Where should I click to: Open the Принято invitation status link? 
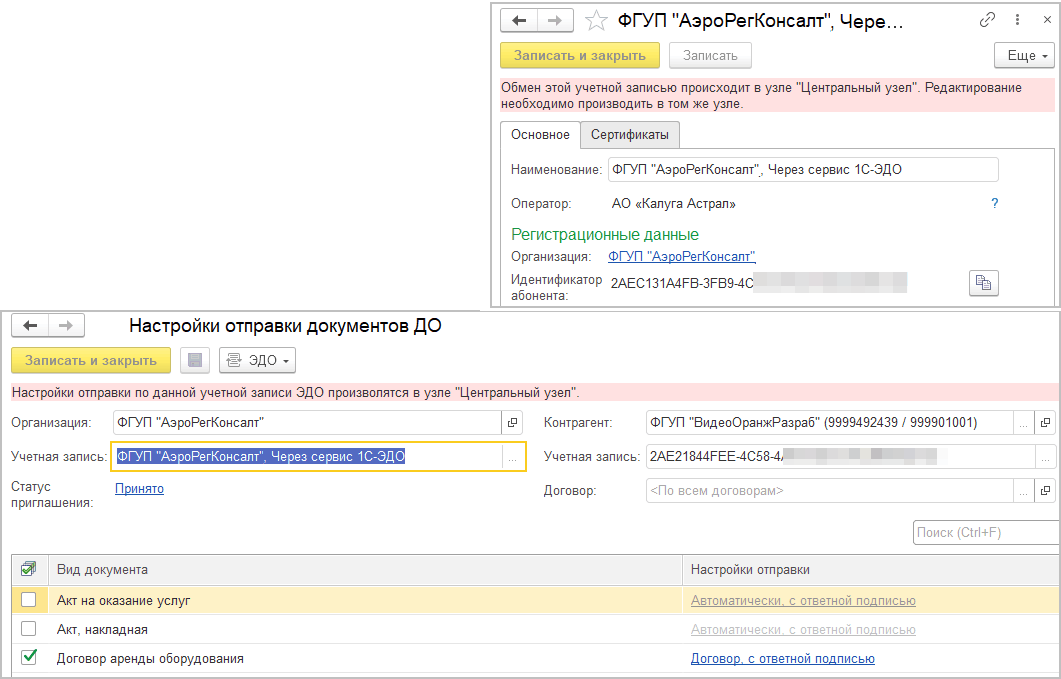click(x=139, y=489)
